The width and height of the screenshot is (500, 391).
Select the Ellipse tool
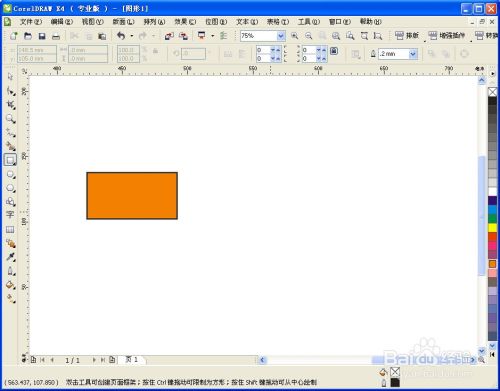coord(10,174)
